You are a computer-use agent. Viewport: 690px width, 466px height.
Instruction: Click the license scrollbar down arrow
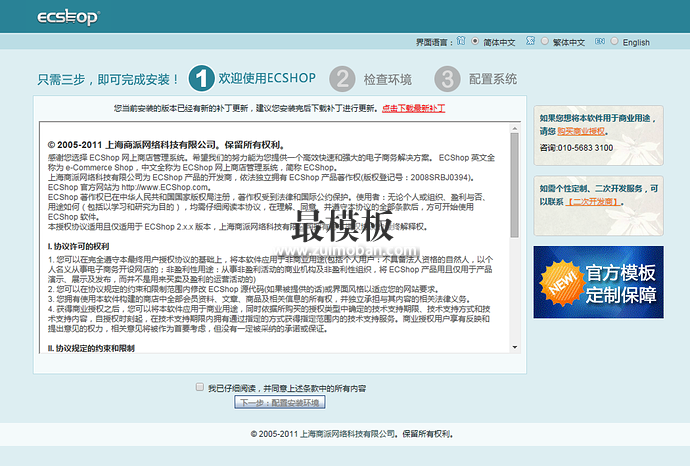click(514, 347)
